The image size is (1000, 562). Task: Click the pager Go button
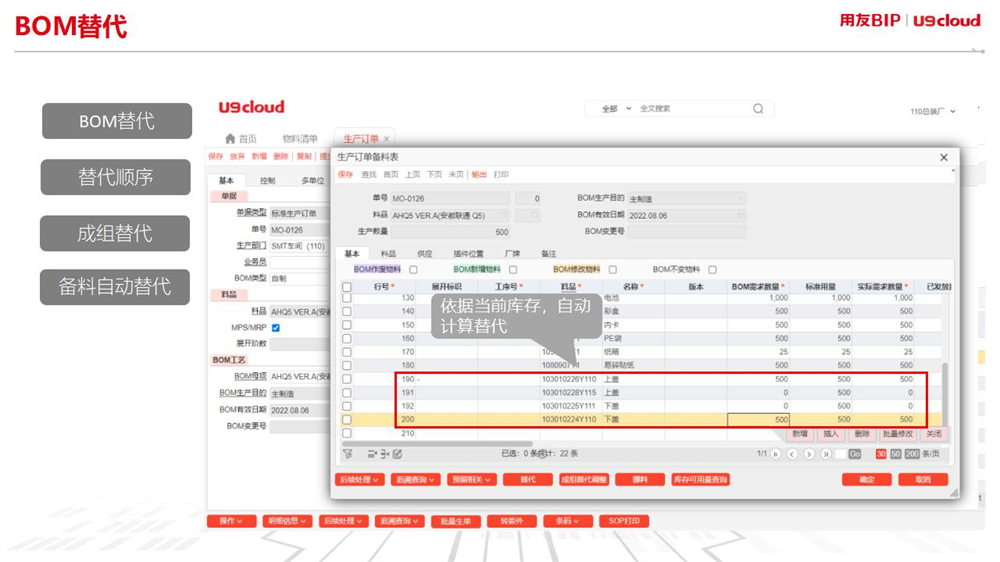[x=855, y=454]
